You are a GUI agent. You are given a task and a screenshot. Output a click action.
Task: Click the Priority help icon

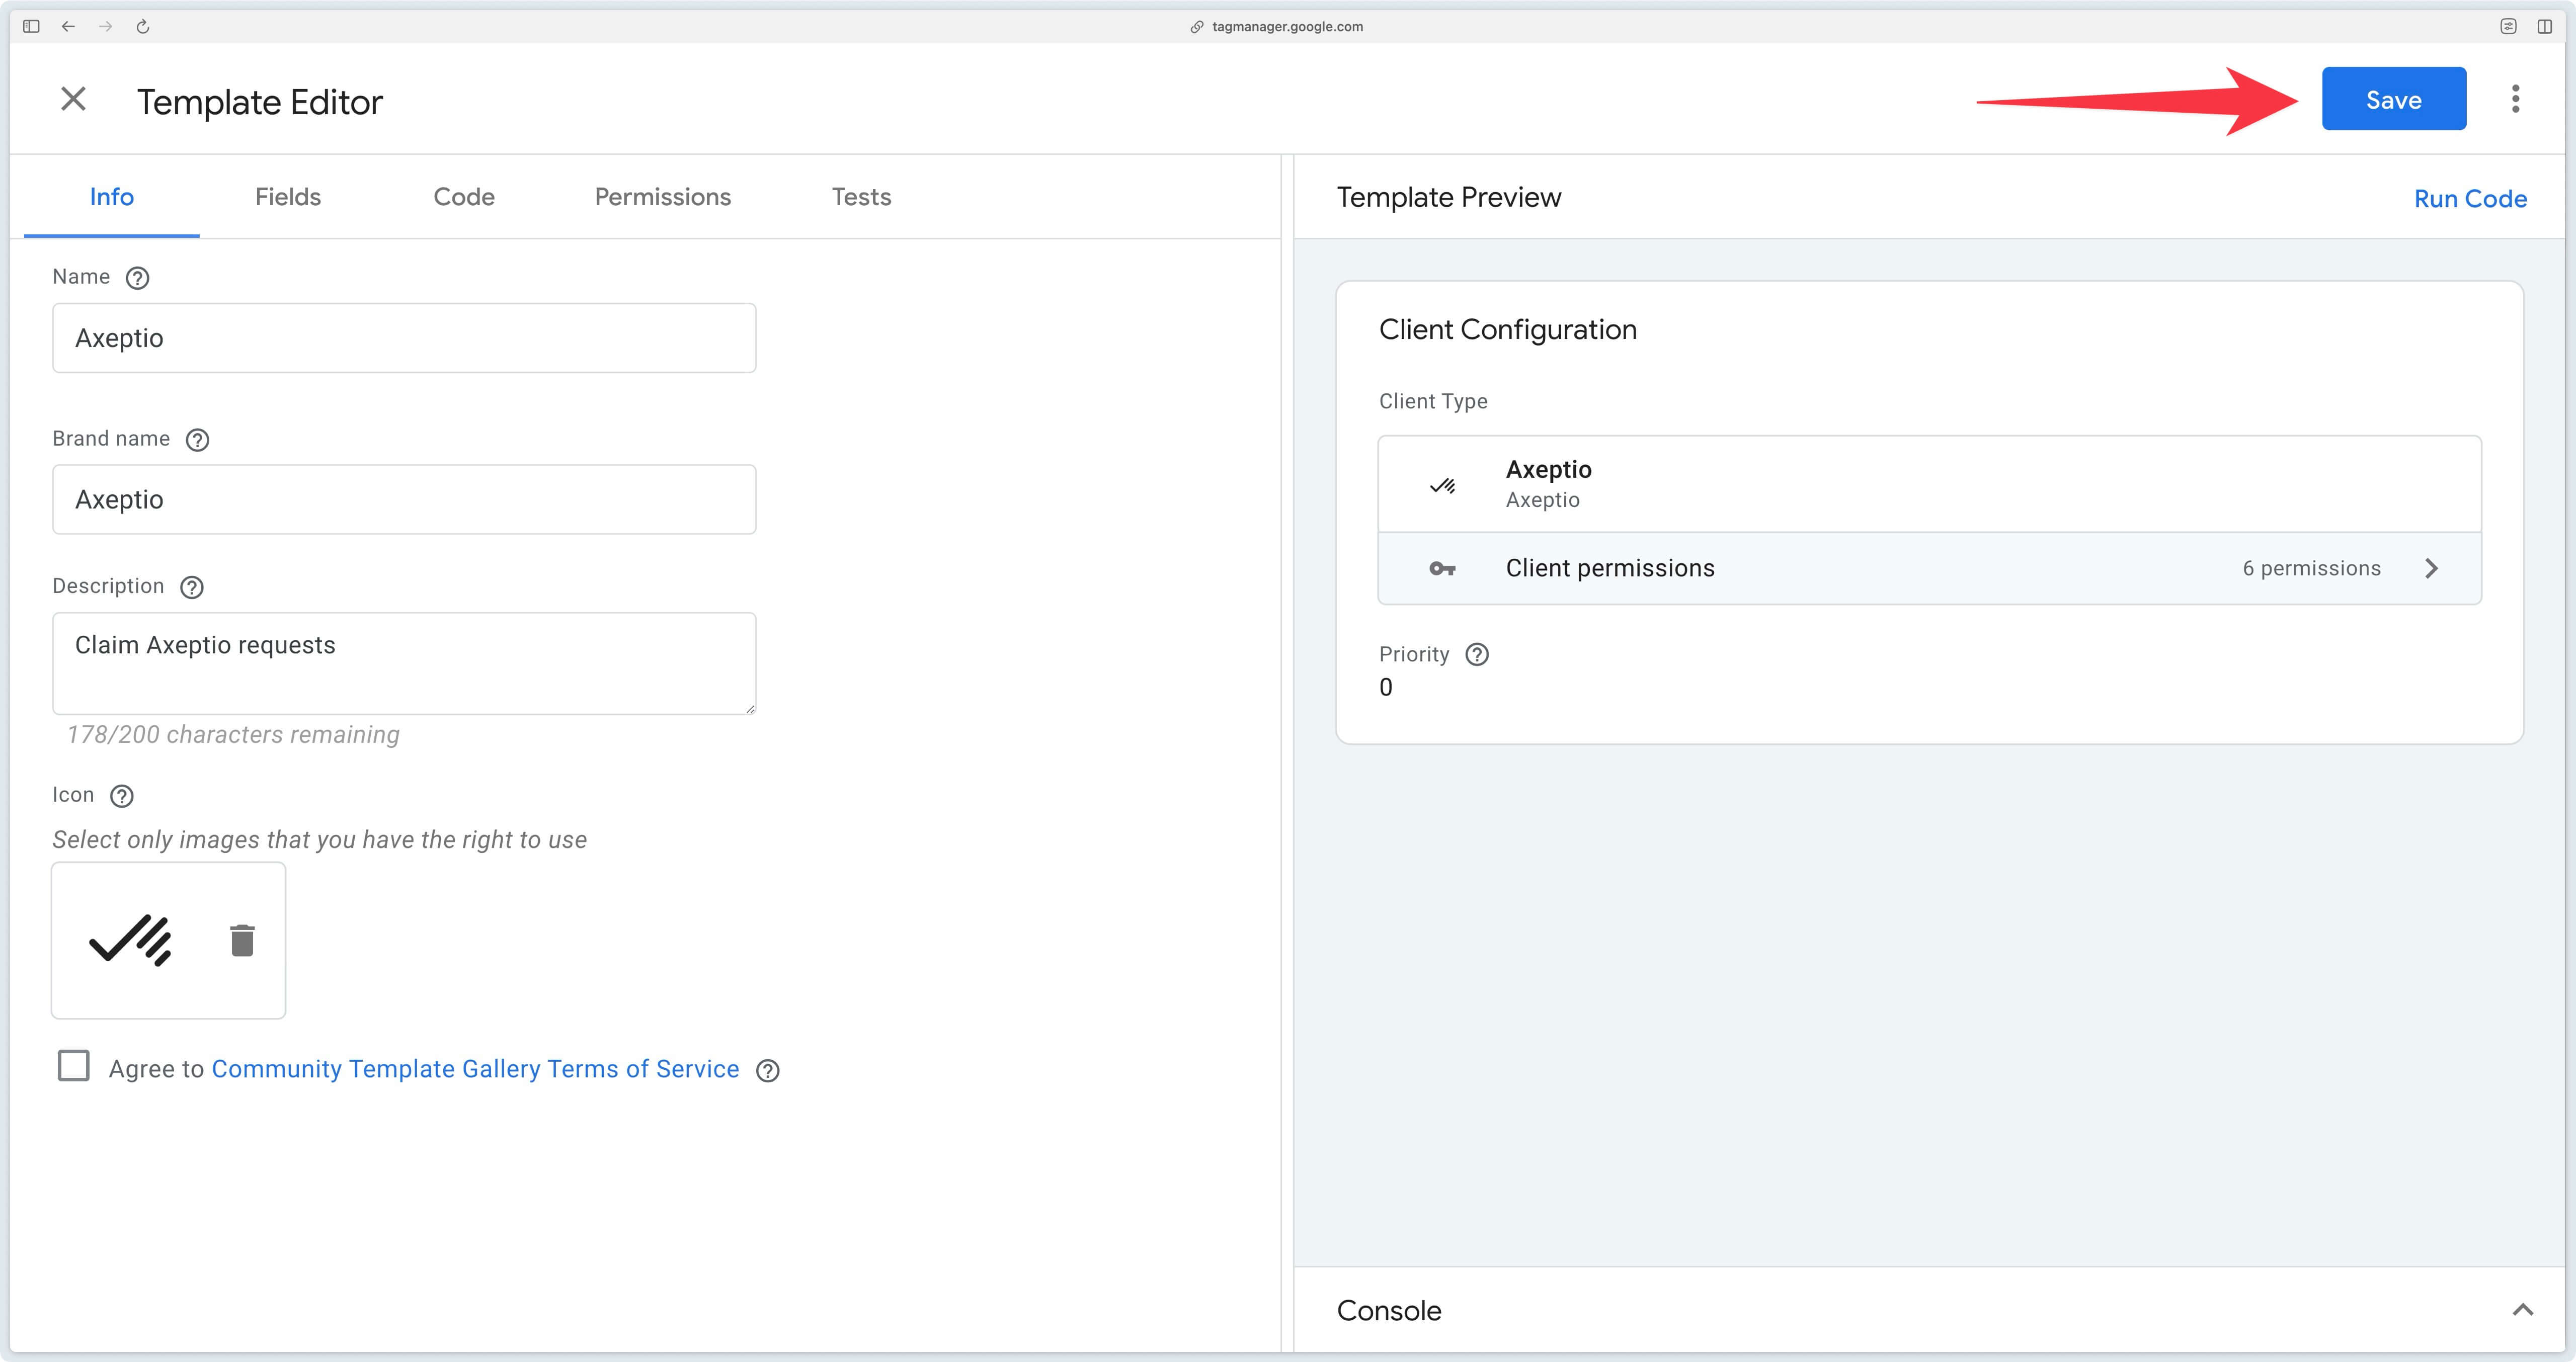click(x=1477, y=655)
